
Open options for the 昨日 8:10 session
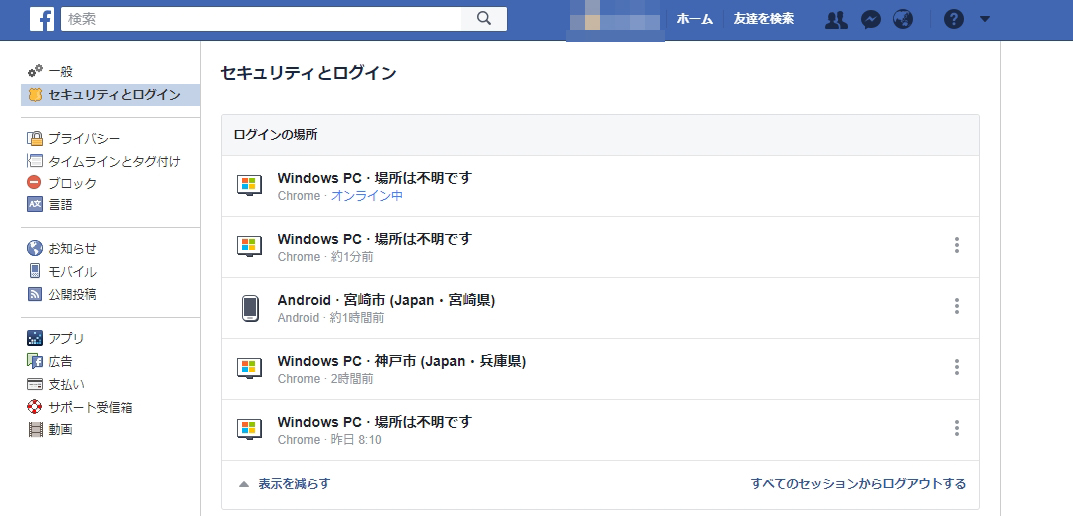(957, 429)
